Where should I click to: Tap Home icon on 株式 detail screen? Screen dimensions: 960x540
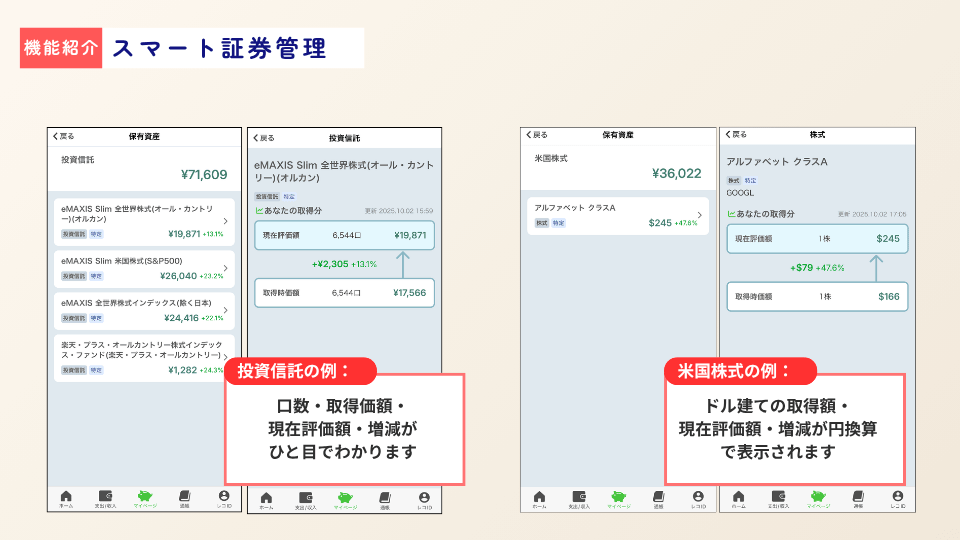point(738,497)
